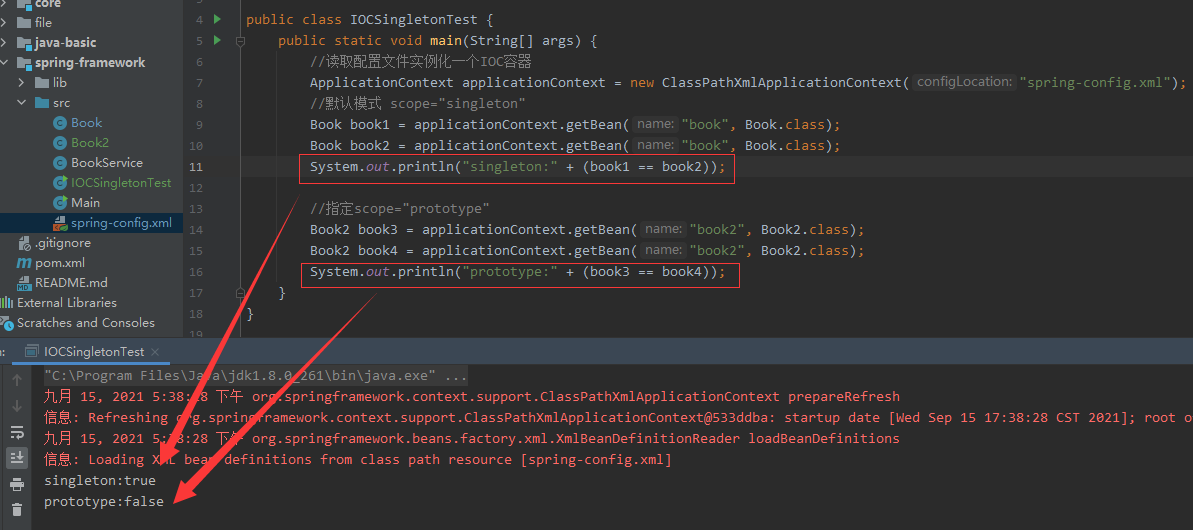The width and height of the screenshot is (1193, 530).
Task: Click the run gutter arrow beside main method
Action: click(217, 40)
